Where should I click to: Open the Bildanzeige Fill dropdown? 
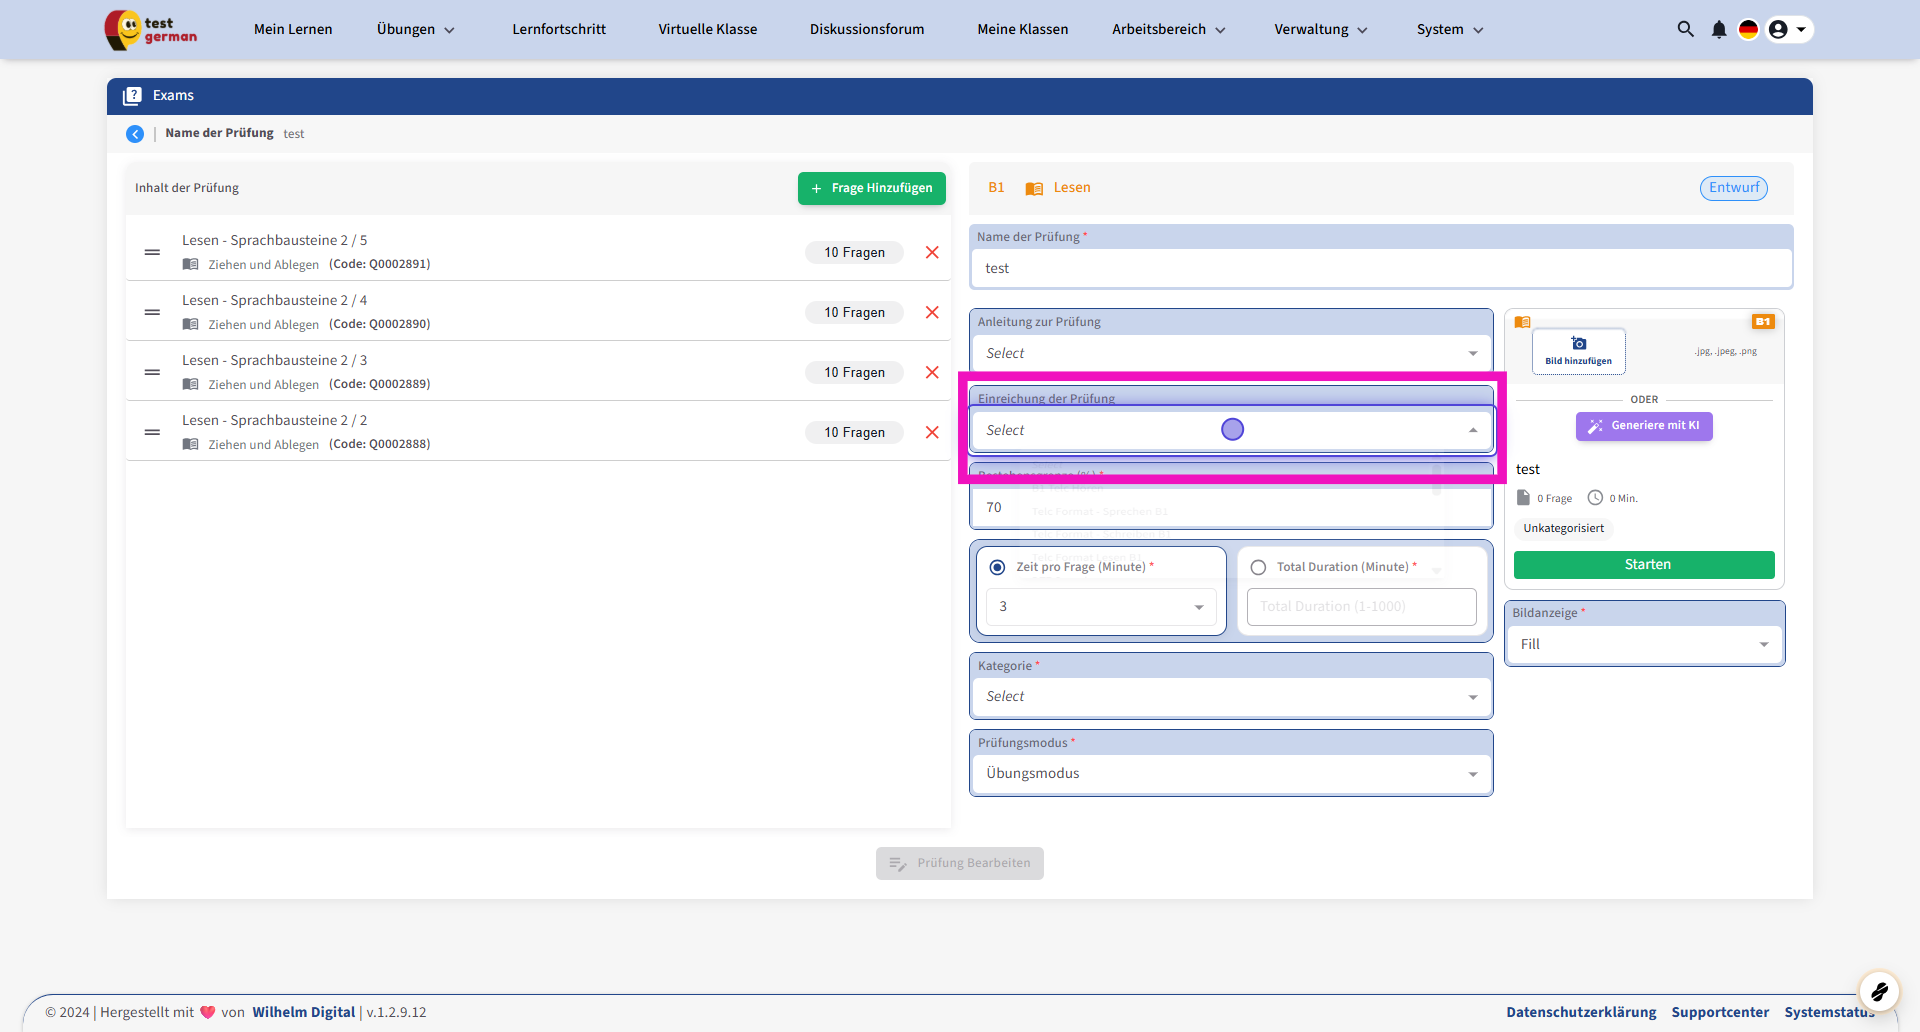(1643, 644)
